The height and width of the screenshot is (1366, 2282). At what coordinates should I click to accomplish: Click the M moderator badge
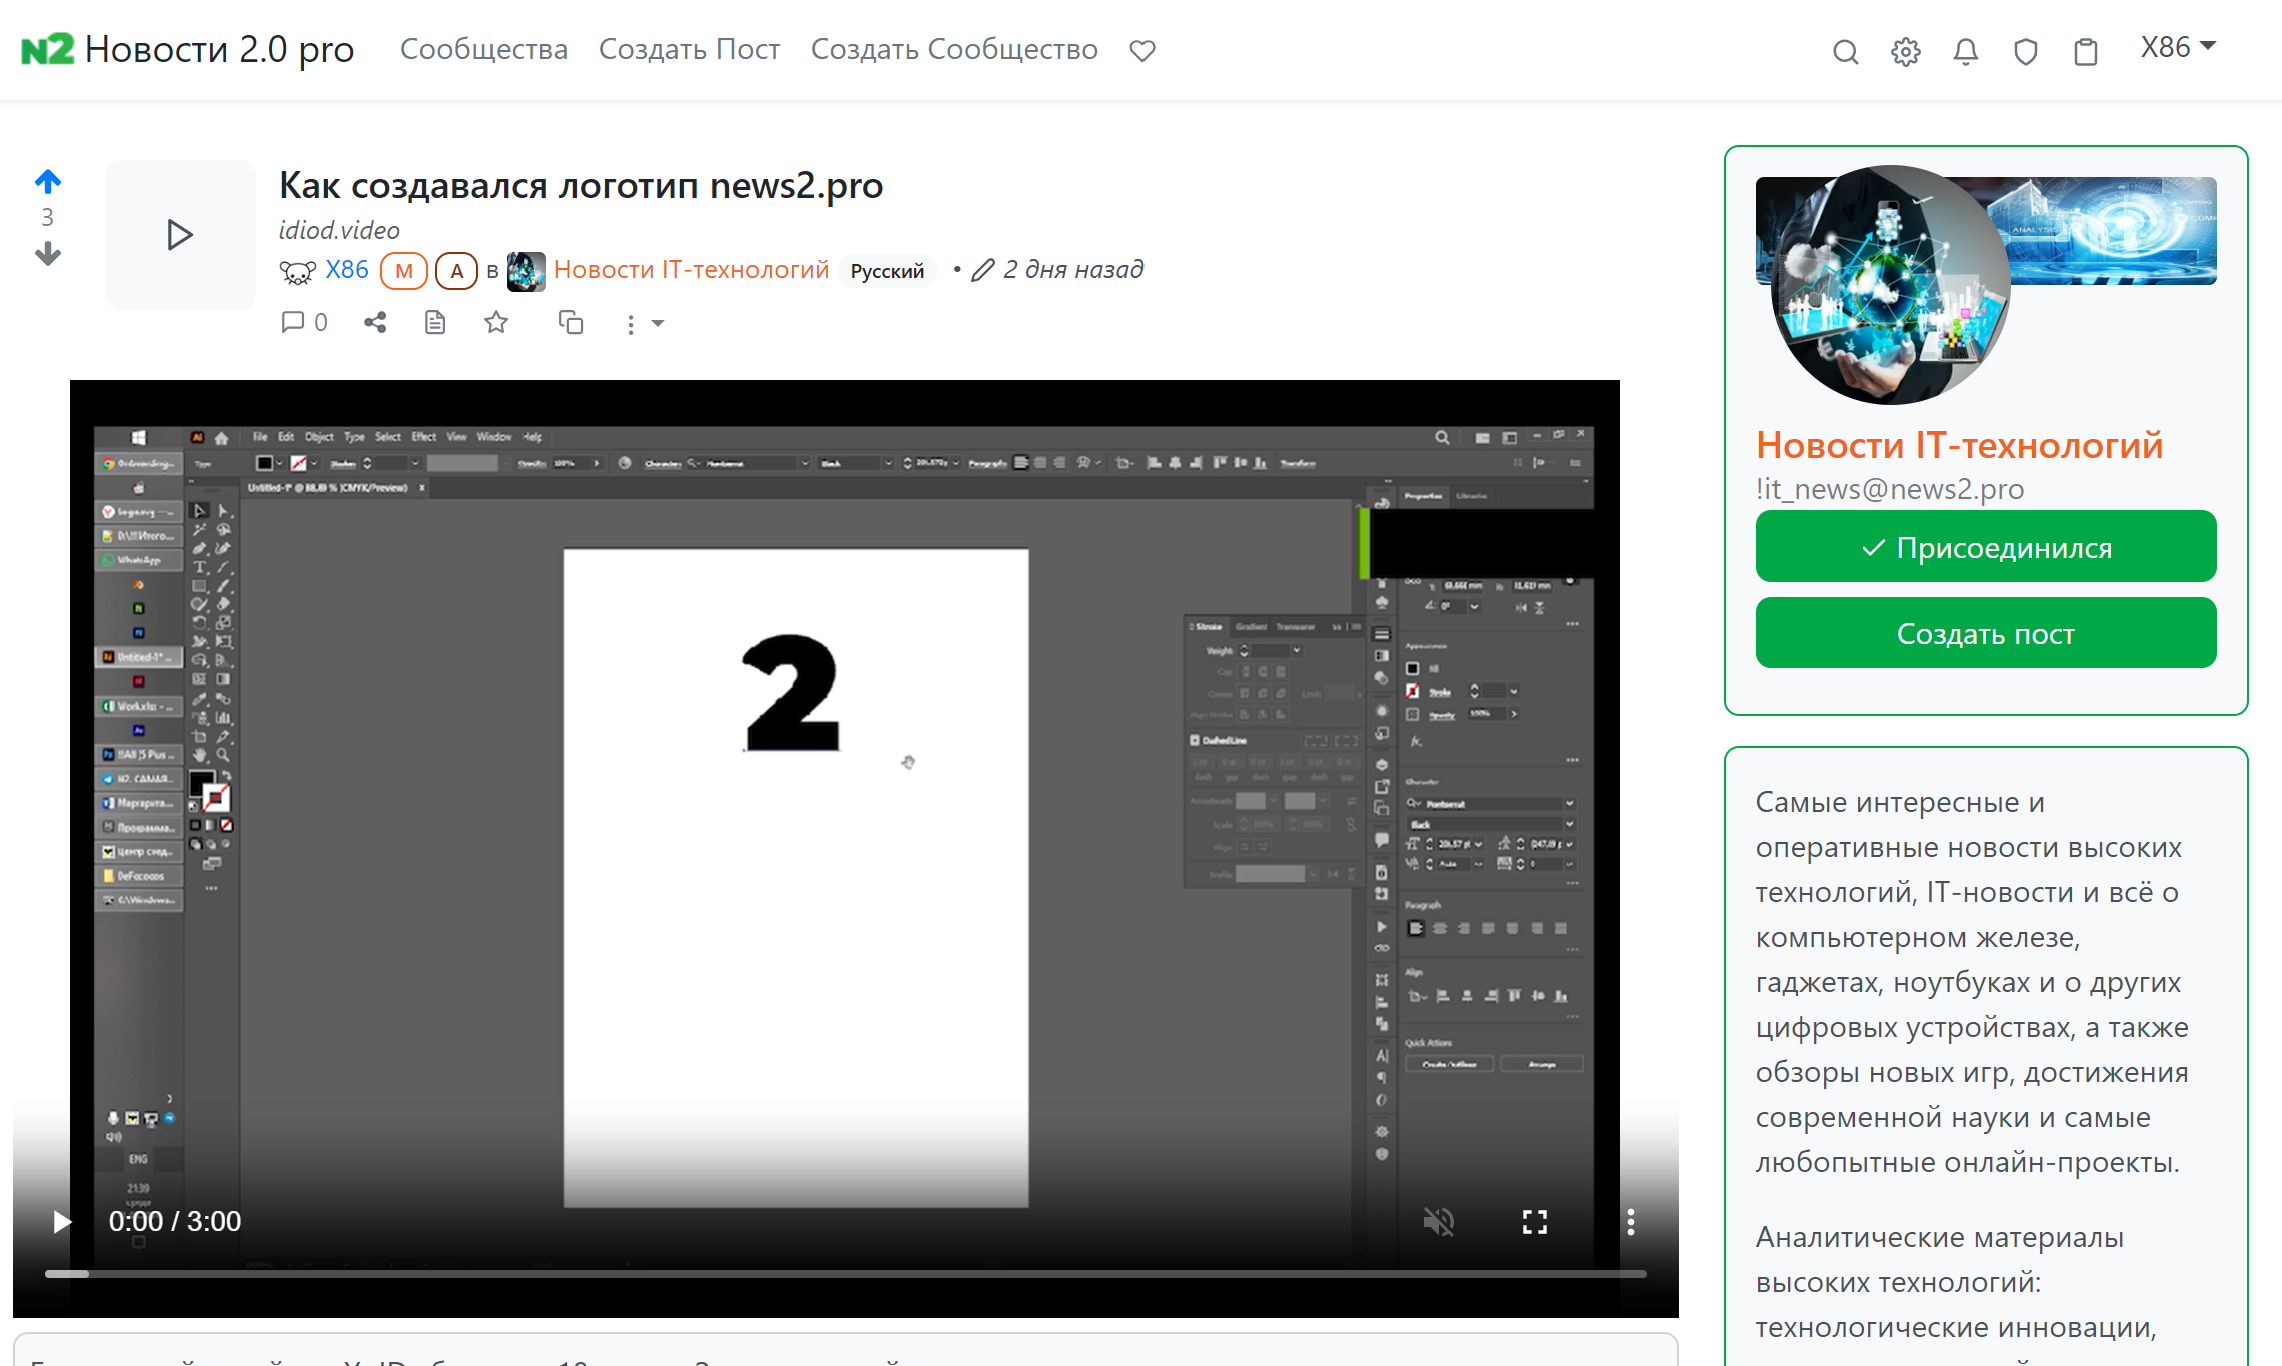404,271
